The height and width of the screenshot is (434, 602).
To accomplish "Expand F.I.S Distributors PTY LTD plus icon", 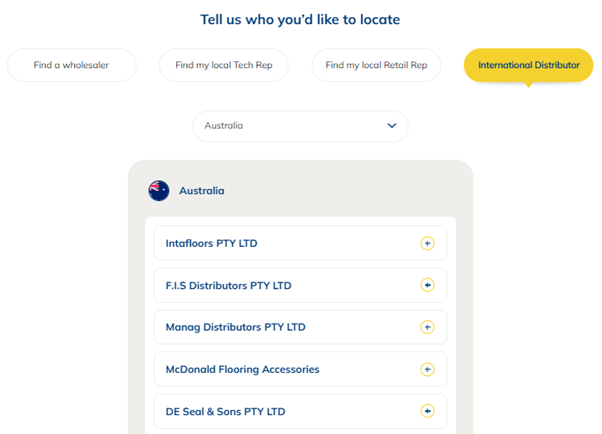I will (427, 285).
